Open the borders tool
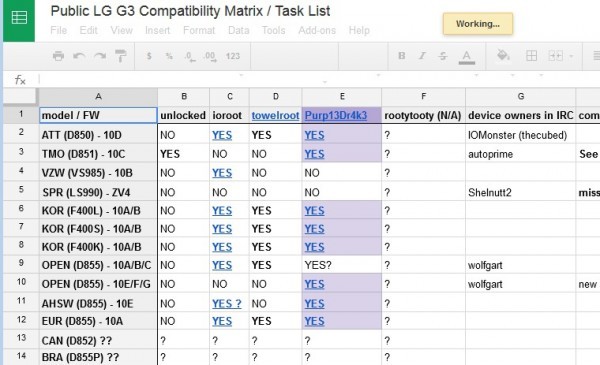 tap(531, 56)
